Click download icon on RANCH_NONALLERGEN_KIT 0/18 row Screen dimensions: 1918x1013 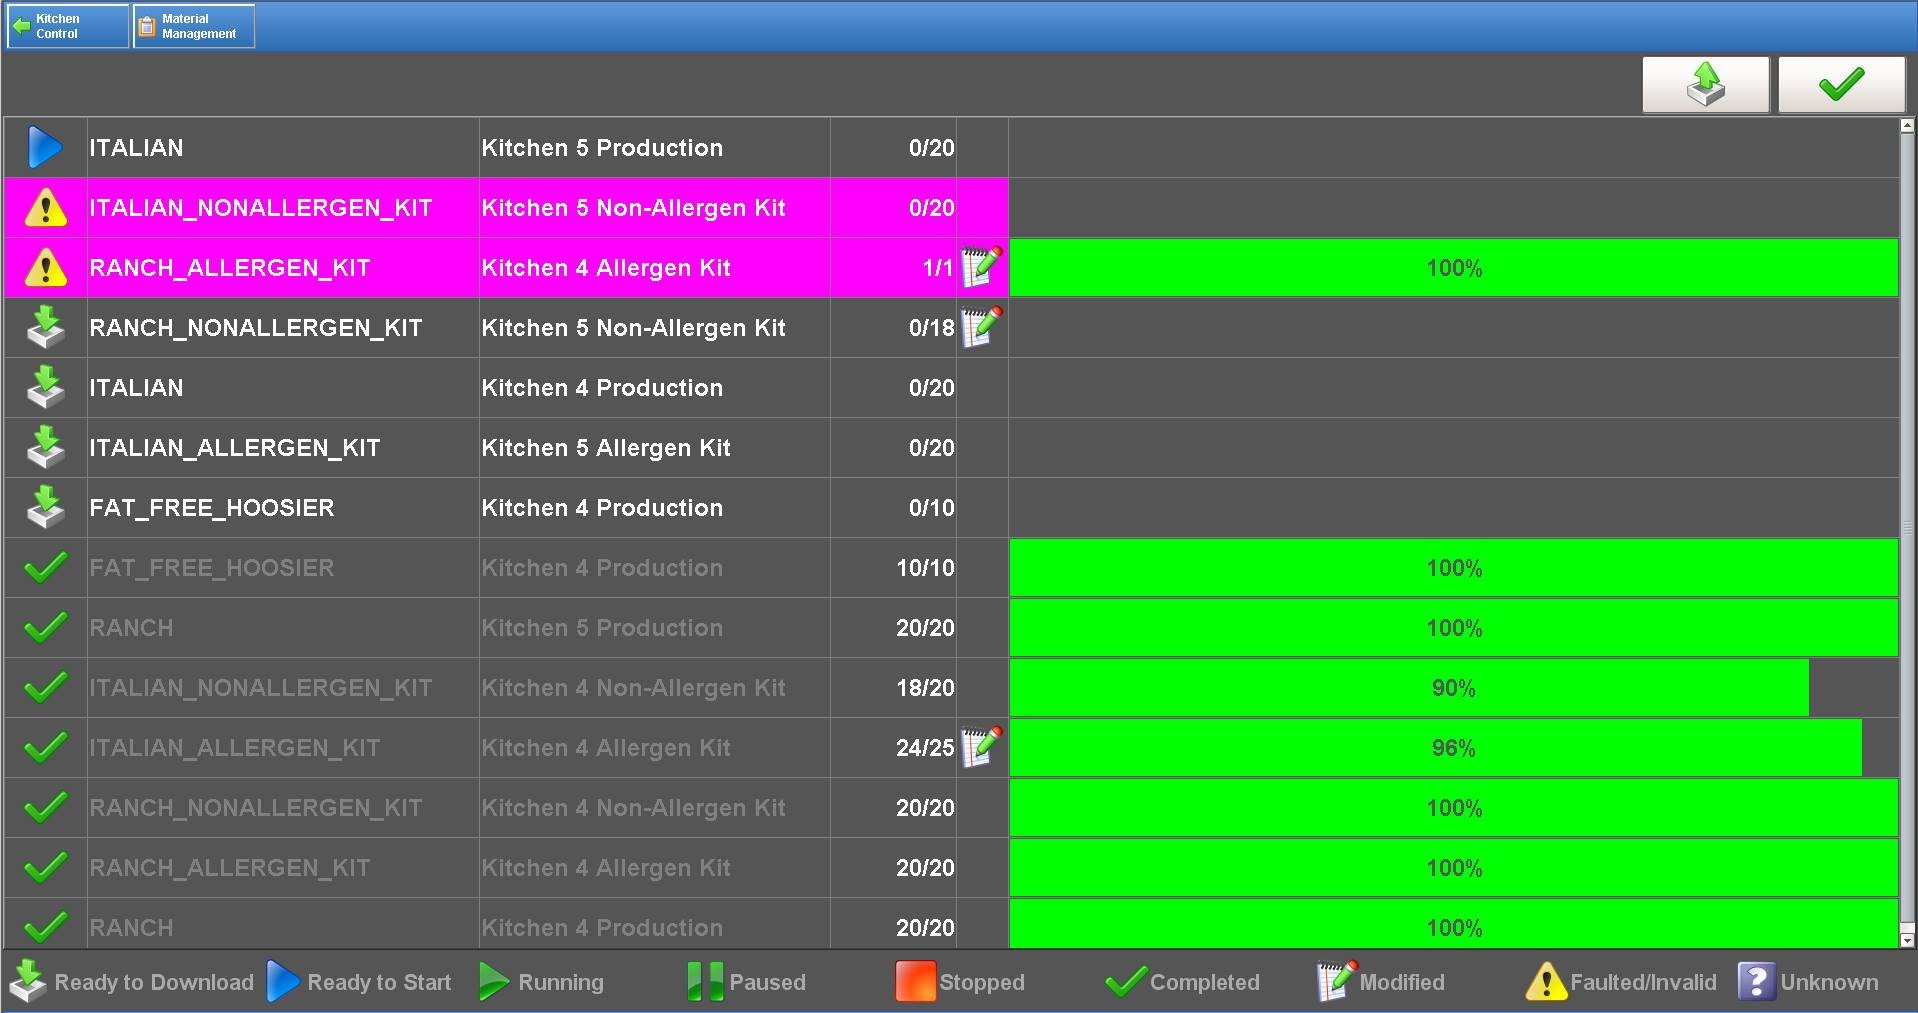point(45,328)
